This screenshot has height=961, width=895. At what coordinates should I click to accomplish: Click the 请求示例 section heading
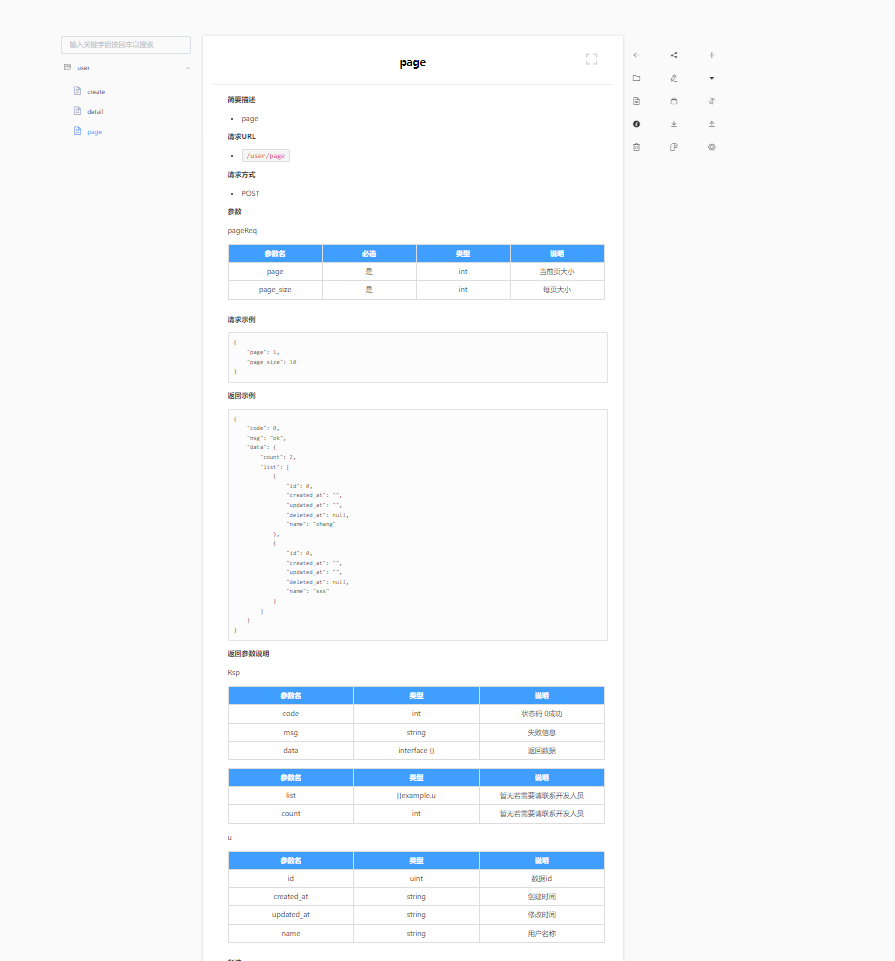(242, 320)
